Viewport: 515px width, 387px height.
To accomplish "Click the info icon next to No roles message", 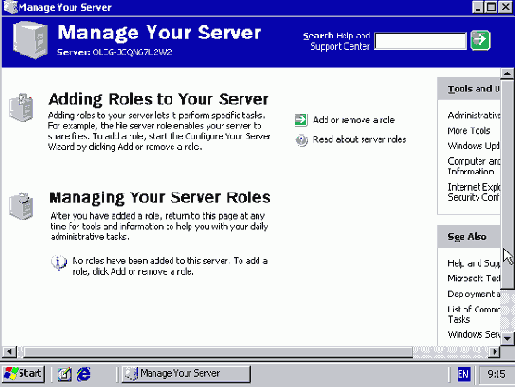I will tap(59, 263).
